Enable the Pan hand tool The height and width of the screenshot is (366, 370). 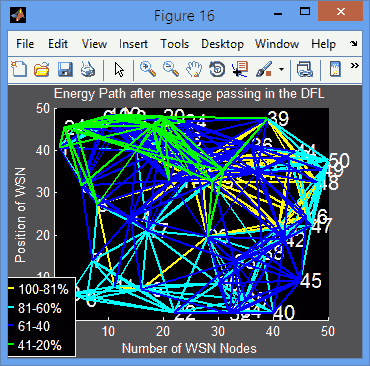[x=194, y=70]
